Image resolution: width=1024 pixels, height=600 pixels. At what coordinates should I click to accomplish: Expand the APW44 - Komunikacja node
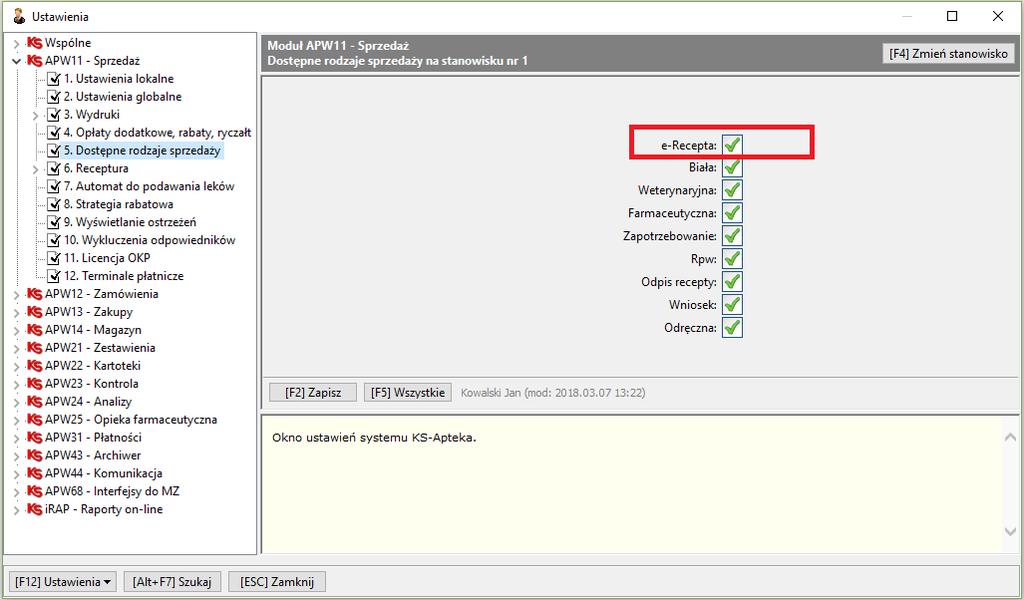pyautogui.click(x=16, y=474)
